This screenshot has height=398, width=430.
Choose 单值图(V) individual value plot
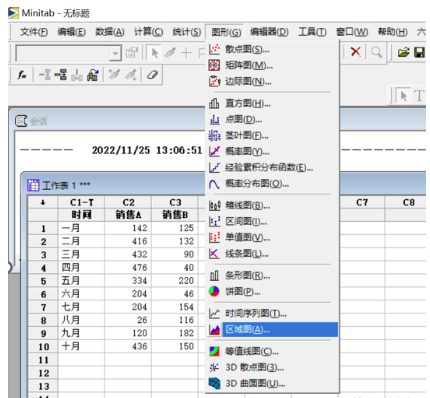click(x=272, y=238)
